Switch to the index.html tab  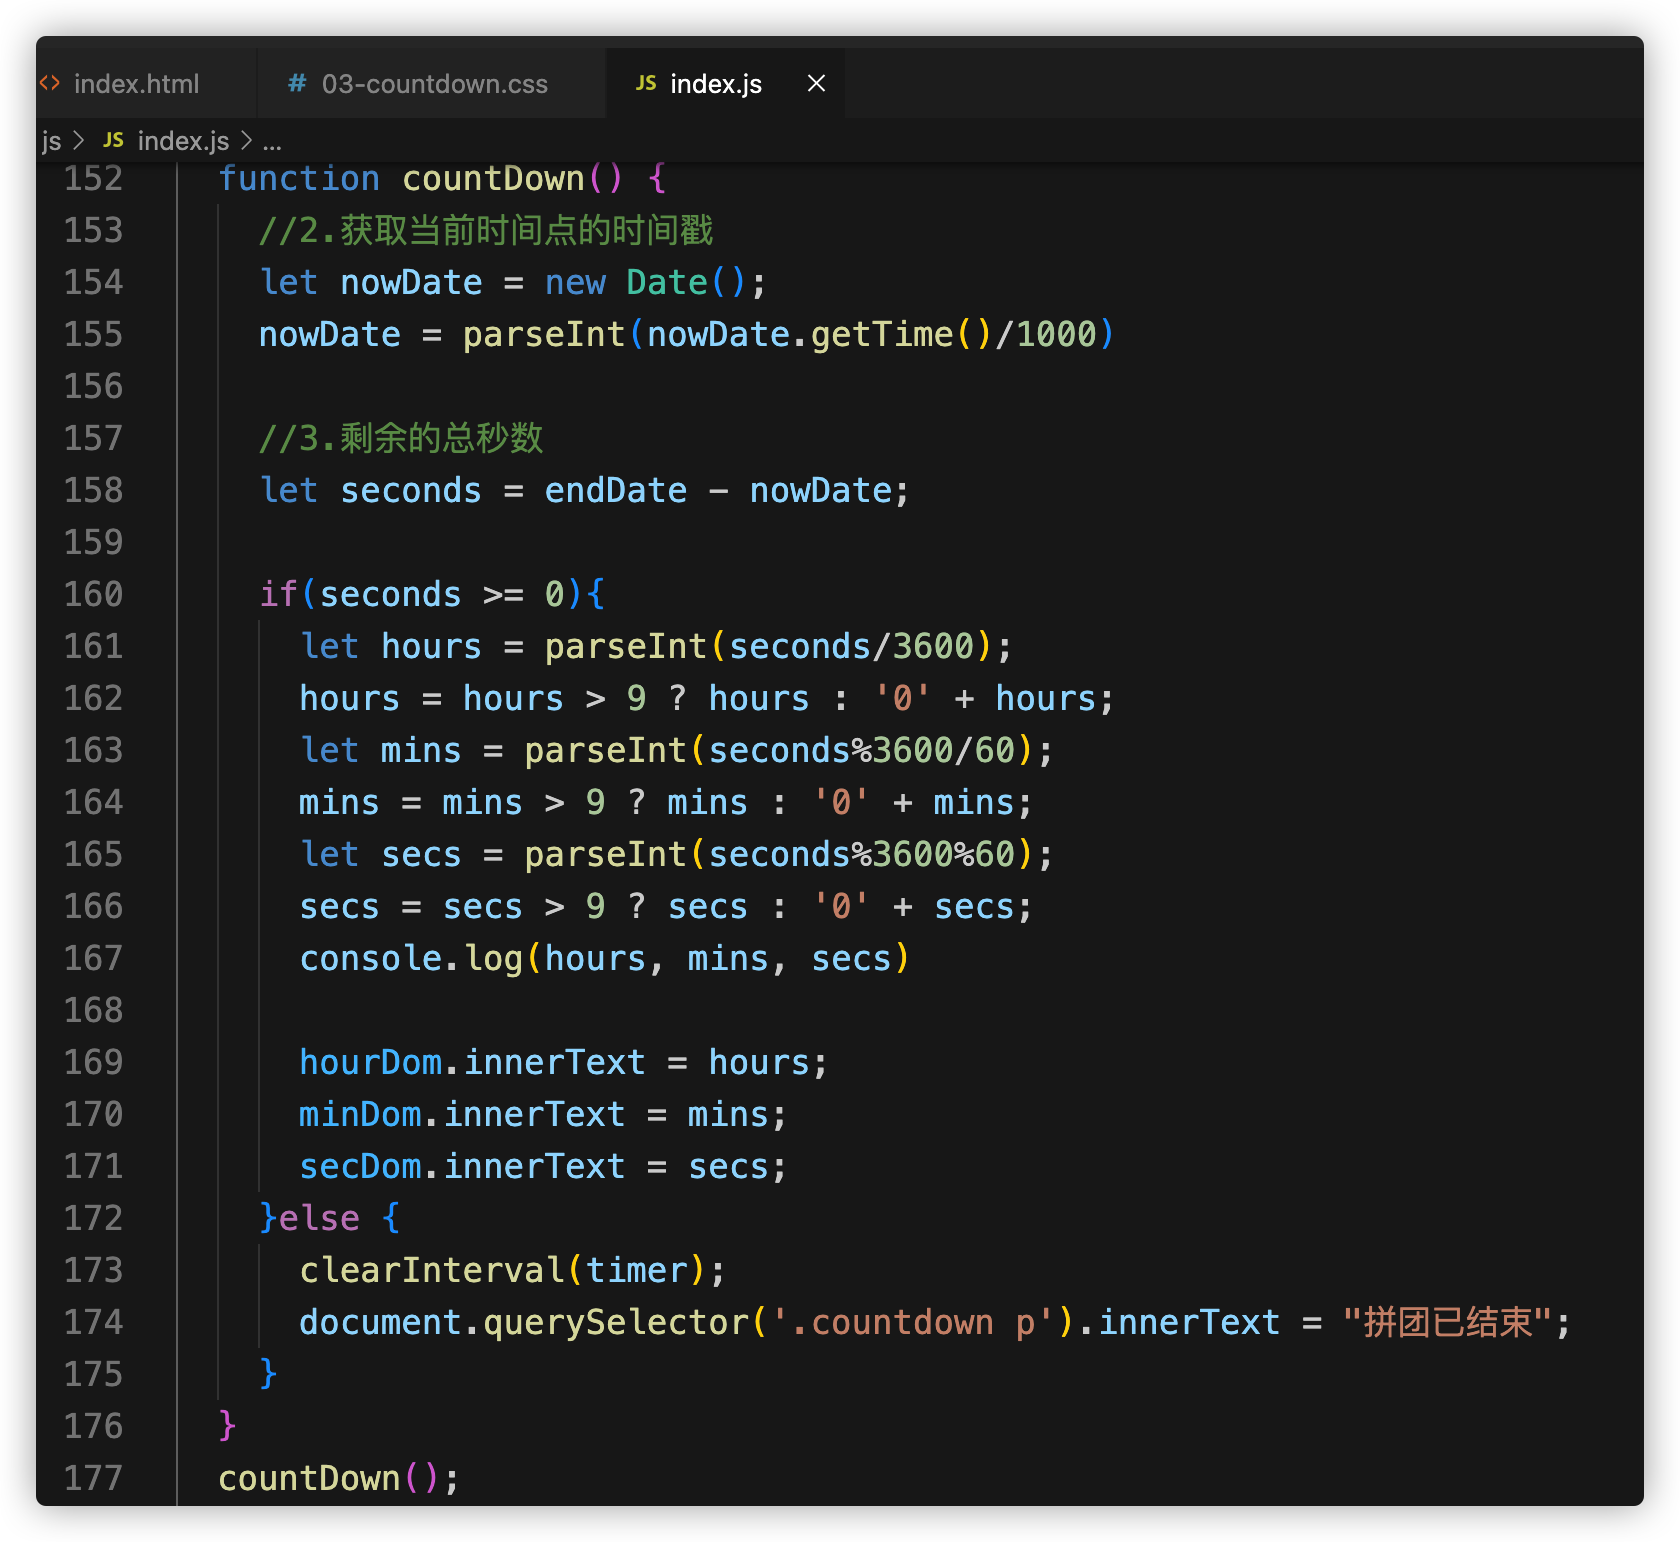[136, 84]
